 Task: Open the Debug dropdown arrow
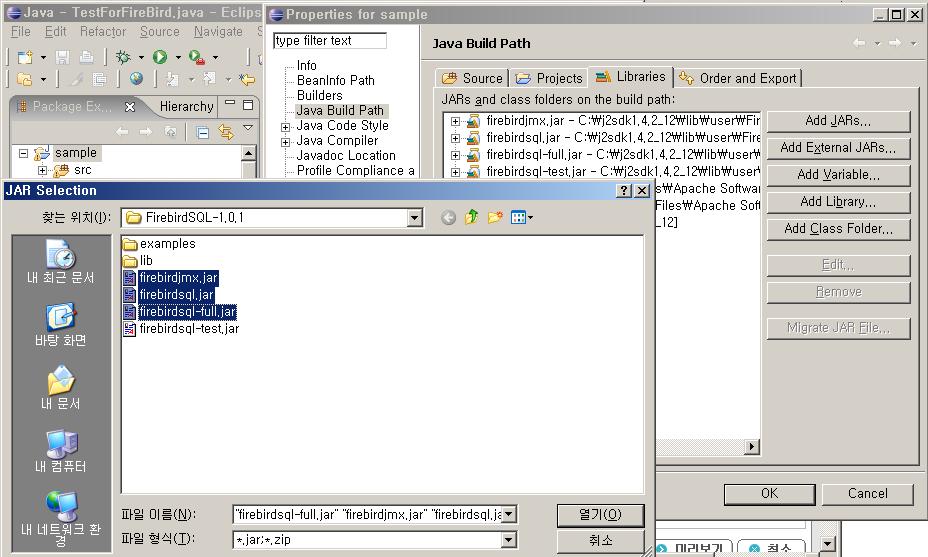tap(141, 57)
